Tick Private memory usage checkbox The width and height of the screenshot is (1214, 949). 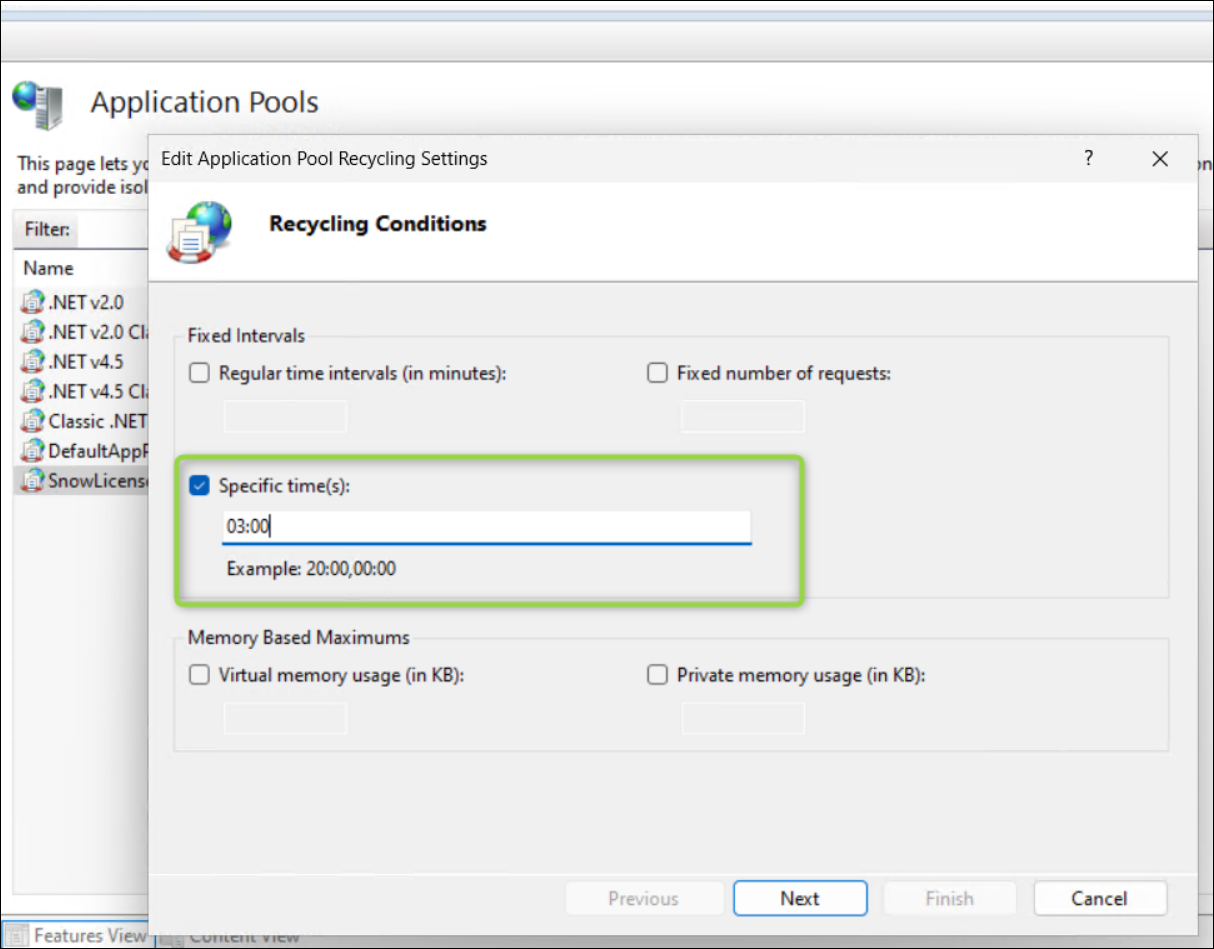pos(657,675)
